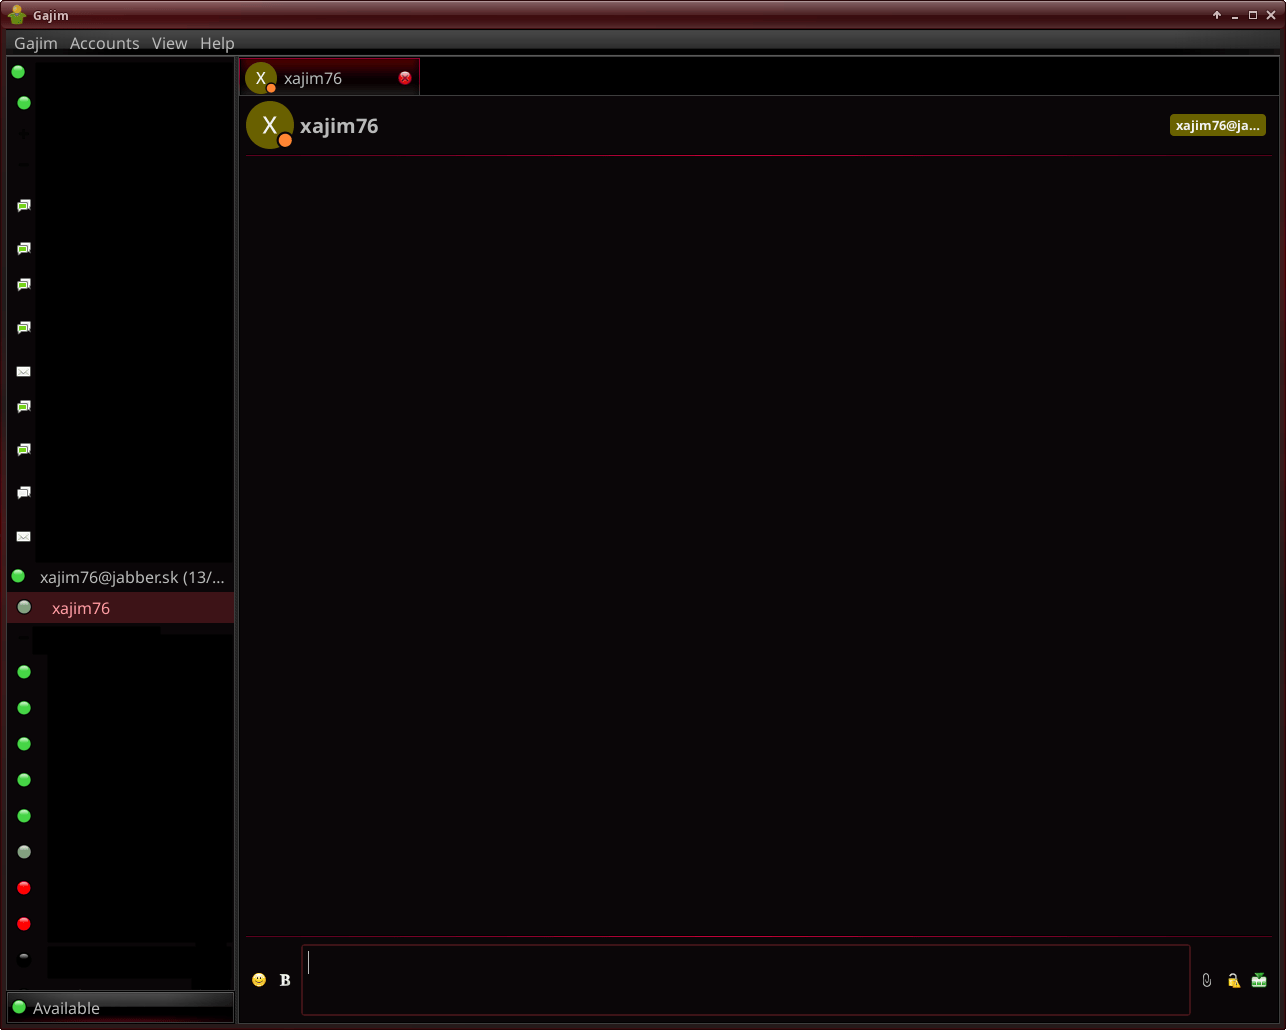The height and width of the screenshot is (1030, 1286).
Task: Select xajim76 contact in the roster
Action: click(81, 608)
